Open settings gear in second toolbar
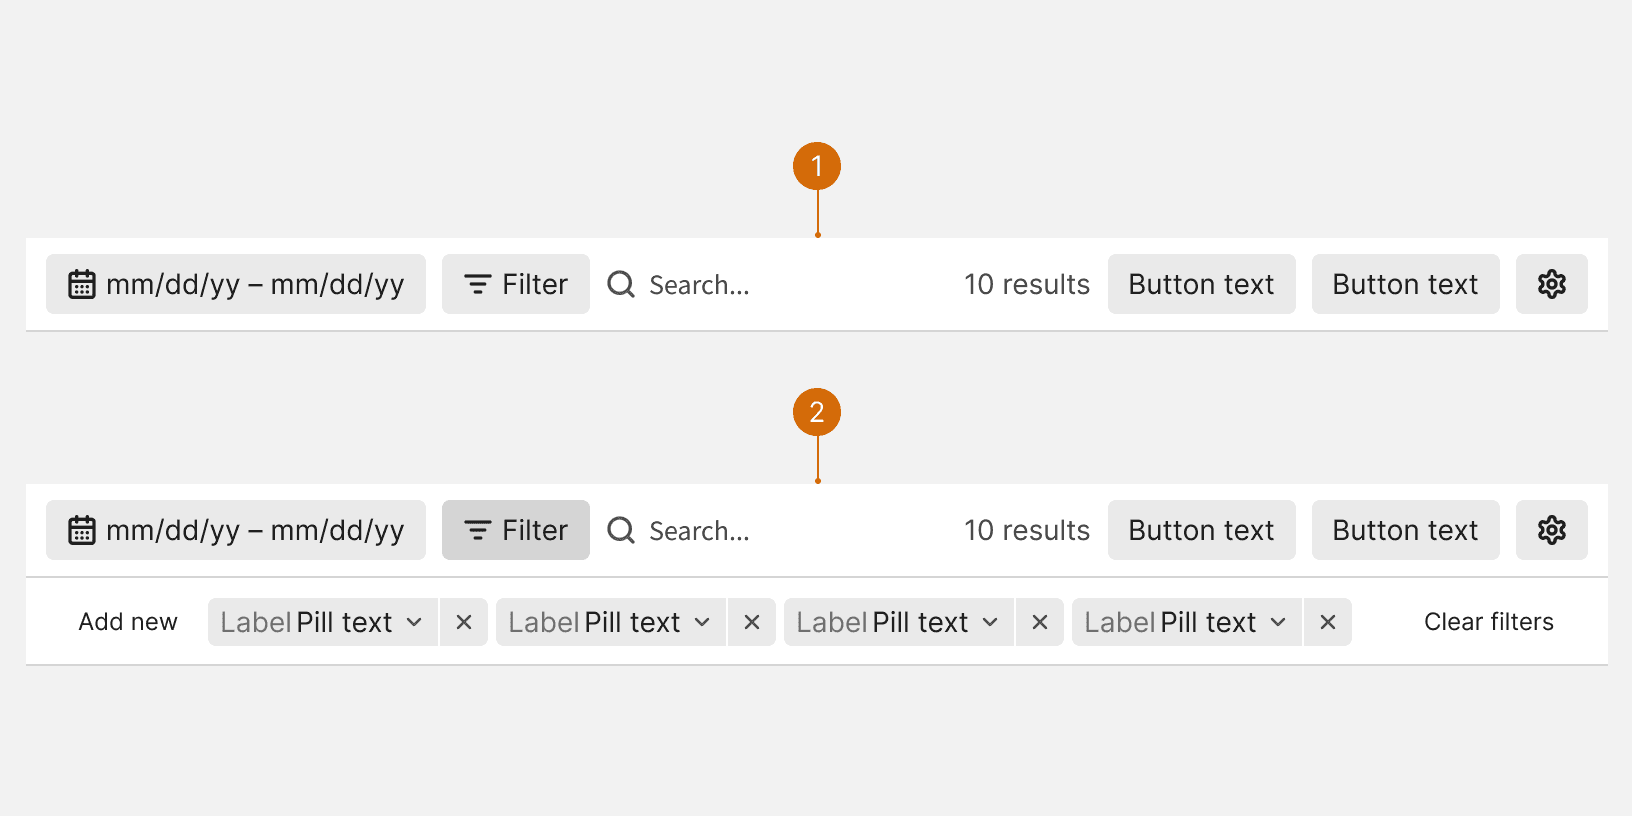The width and height of the screenshot is (1632, 816). coord(1551,530)
